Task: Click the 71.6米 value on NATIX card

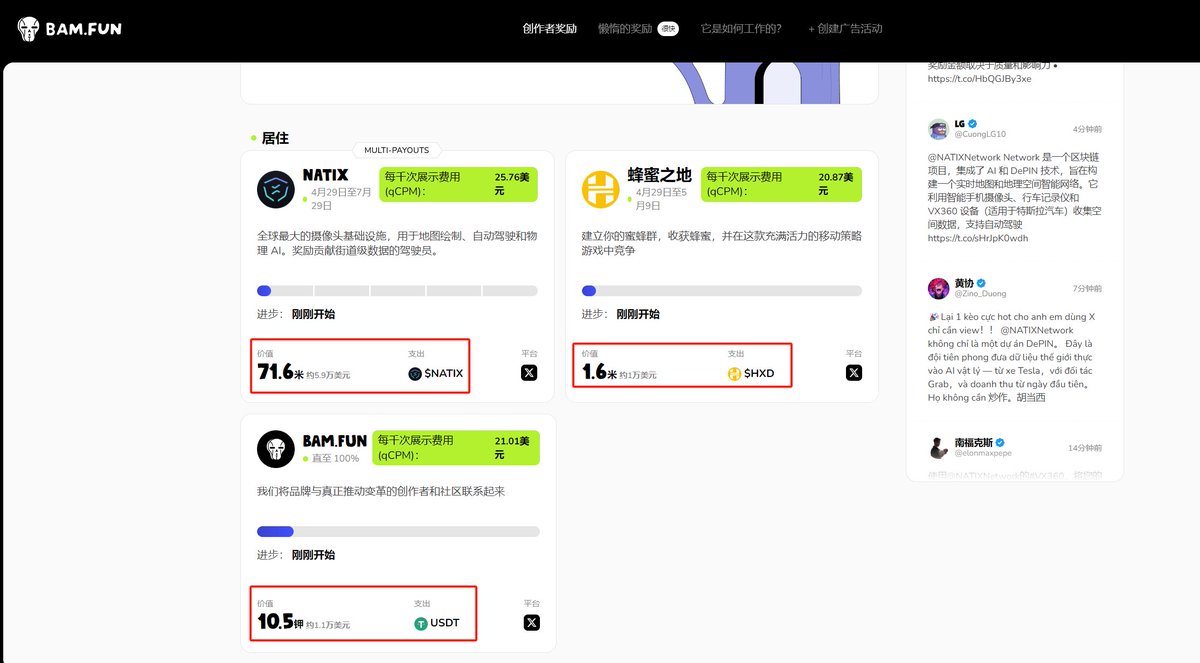Action: tap(280, 372)
